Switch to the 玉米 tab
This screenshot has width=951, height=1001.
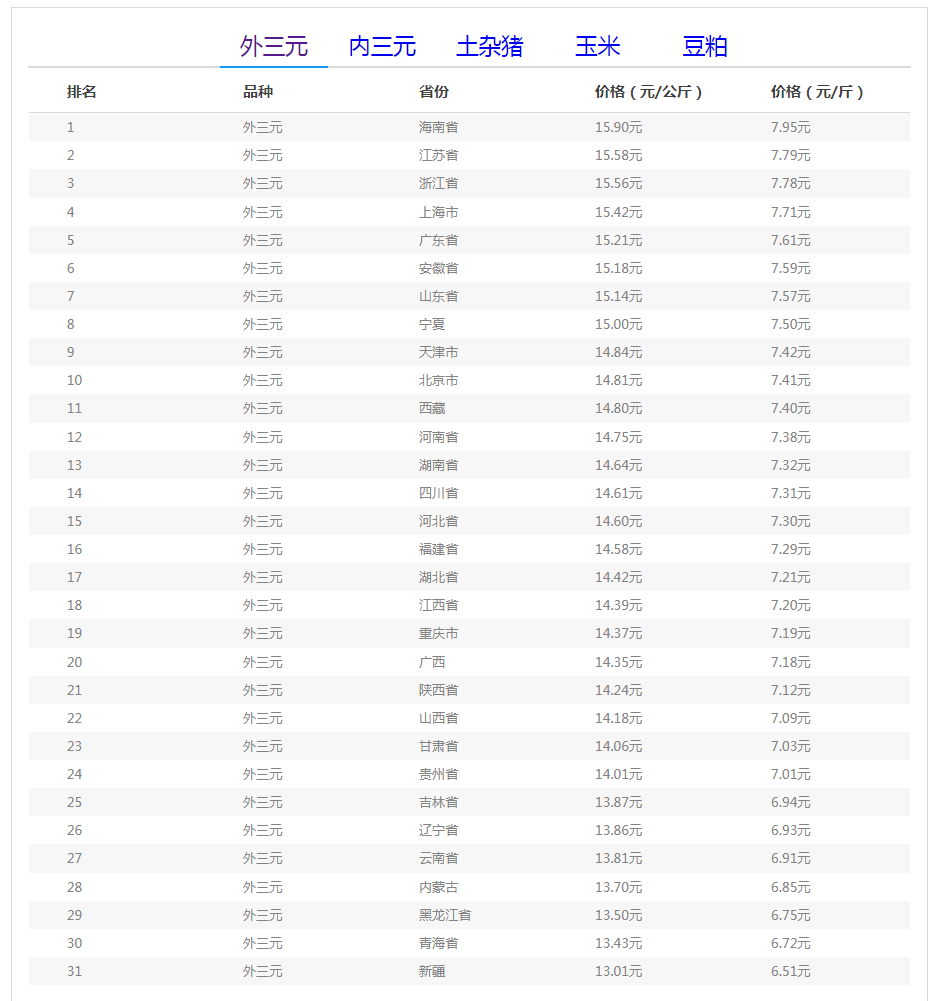597,47
